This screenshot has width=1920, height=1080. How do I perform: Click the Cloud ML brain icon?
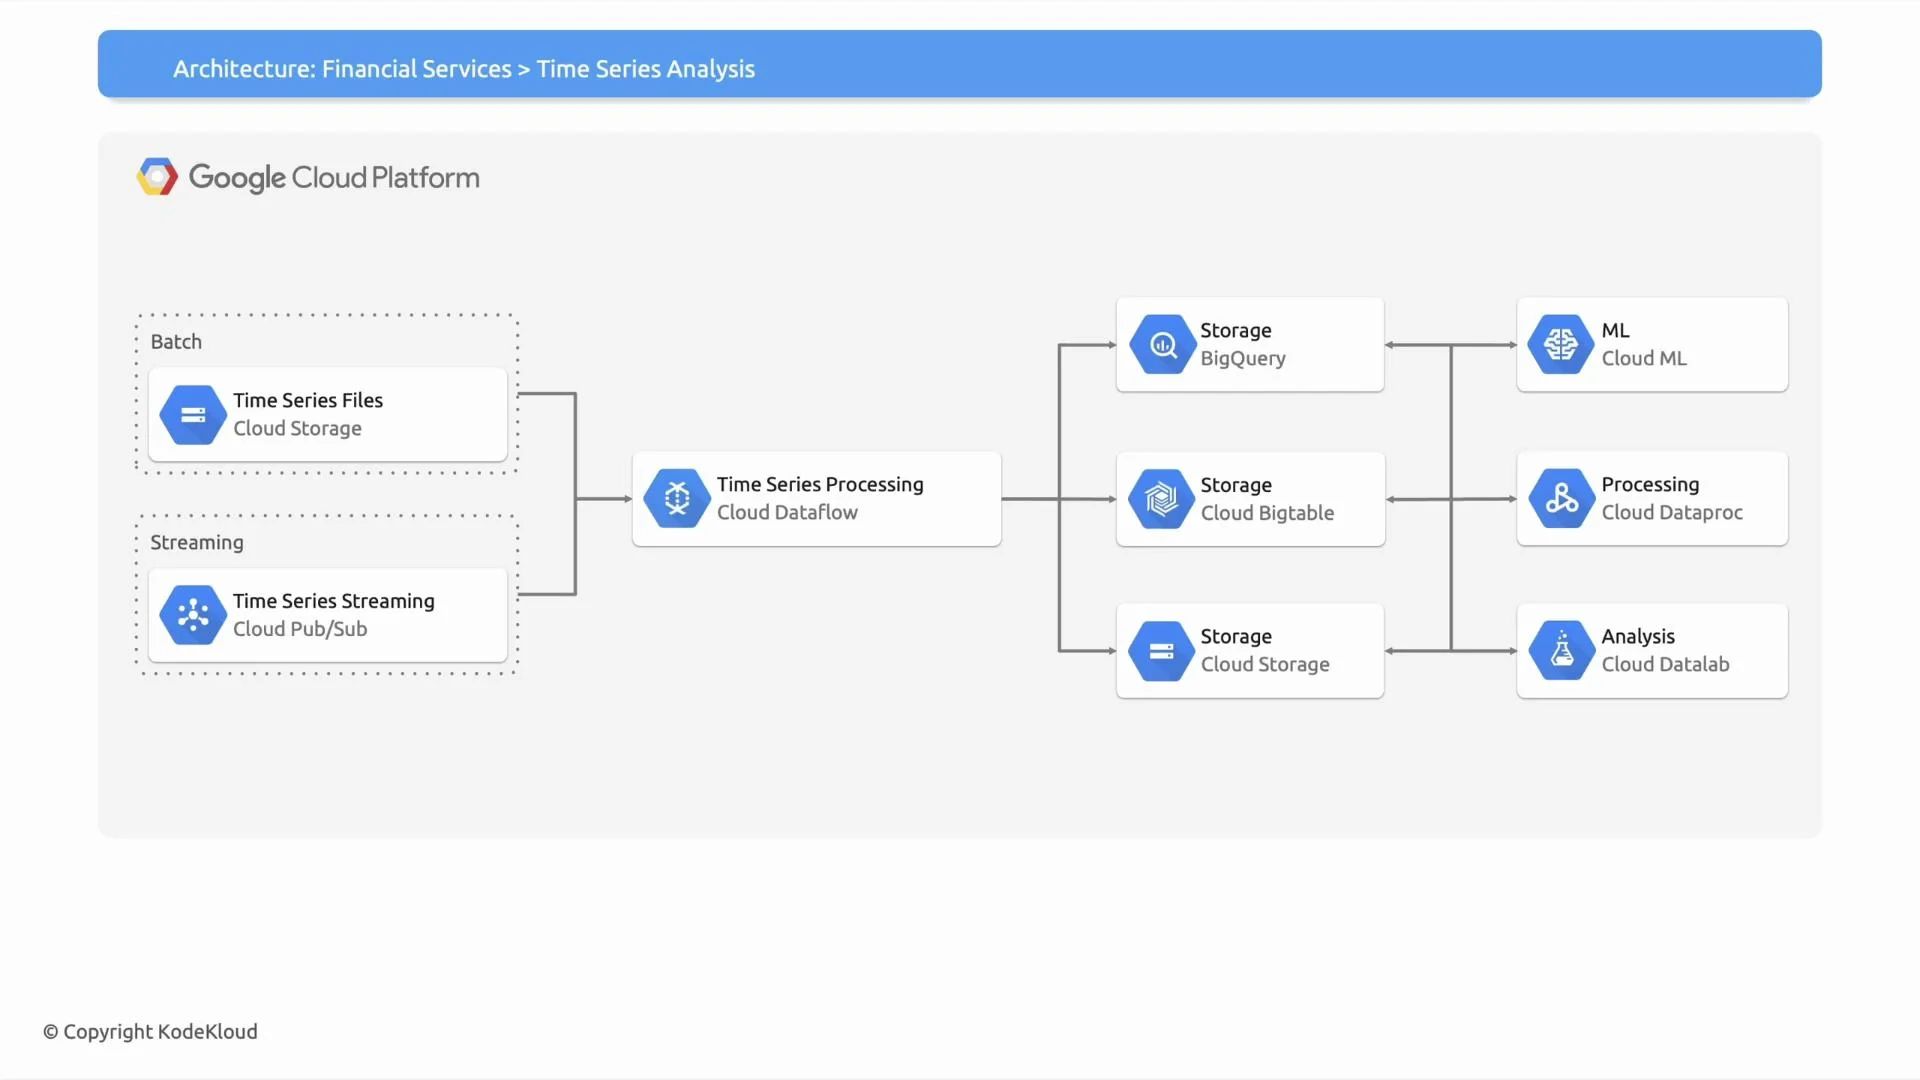click(1561, 345)
